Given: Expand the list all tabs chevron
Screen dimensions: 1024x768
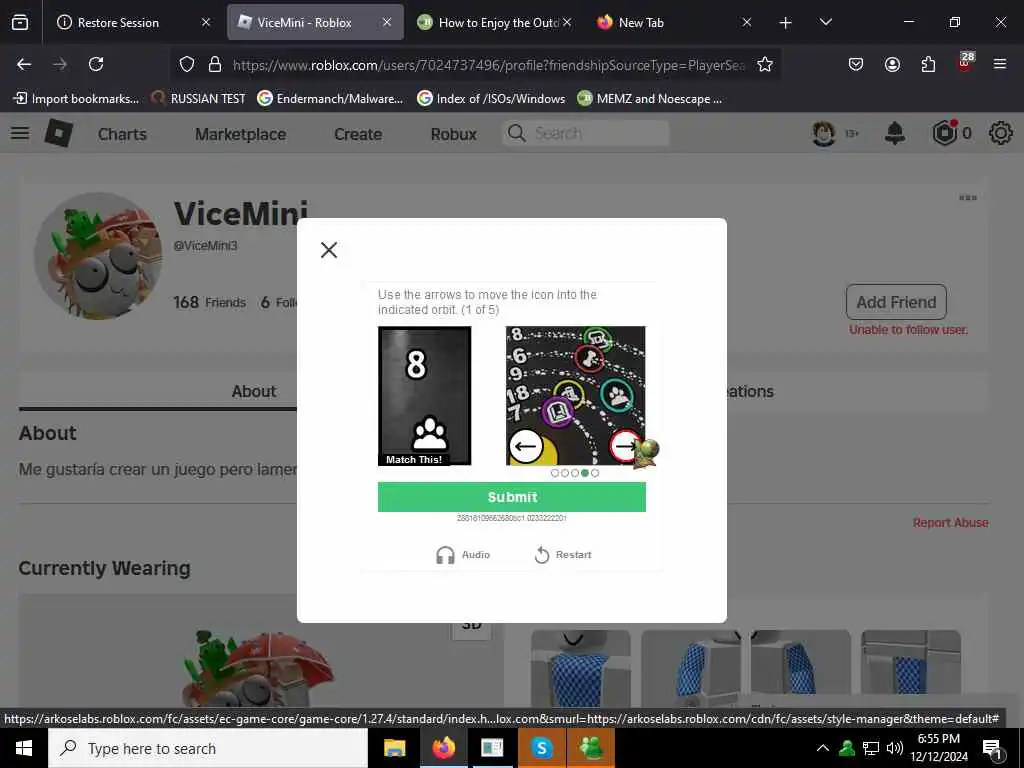Looking at the screenshot, I should coord(825,22).
